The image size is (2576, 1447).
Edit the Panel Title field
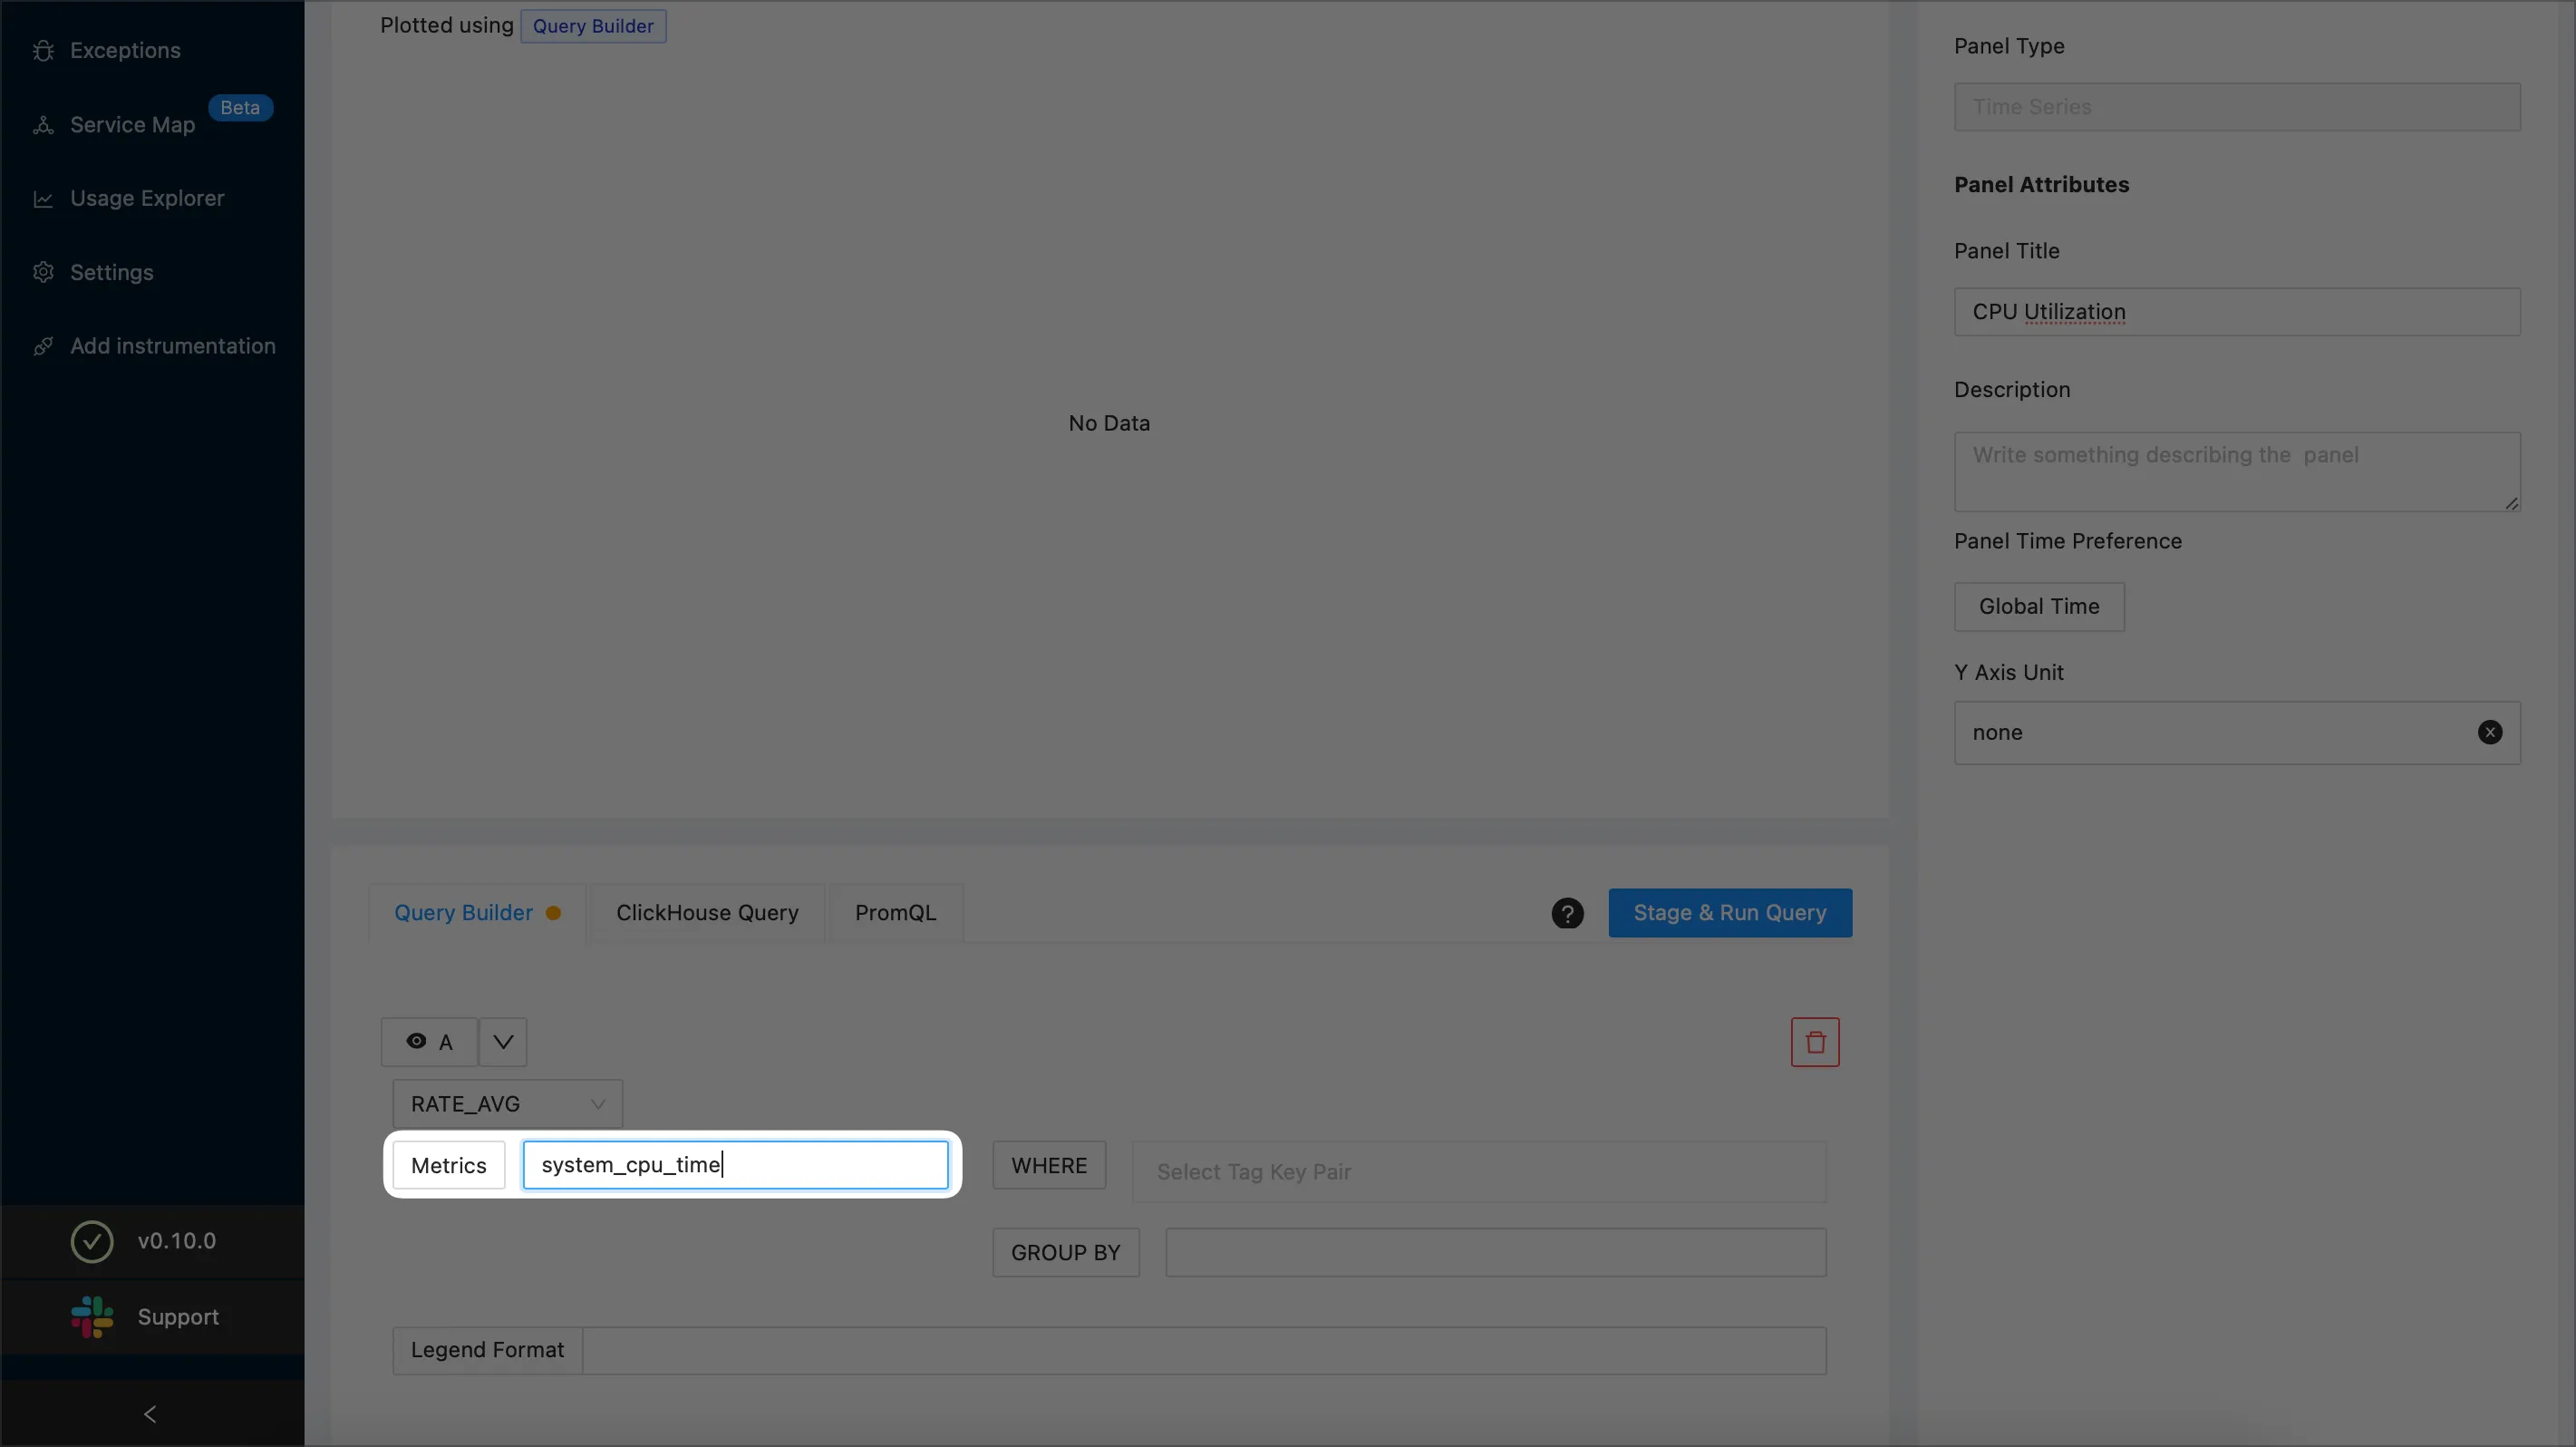coord(2237,312)
